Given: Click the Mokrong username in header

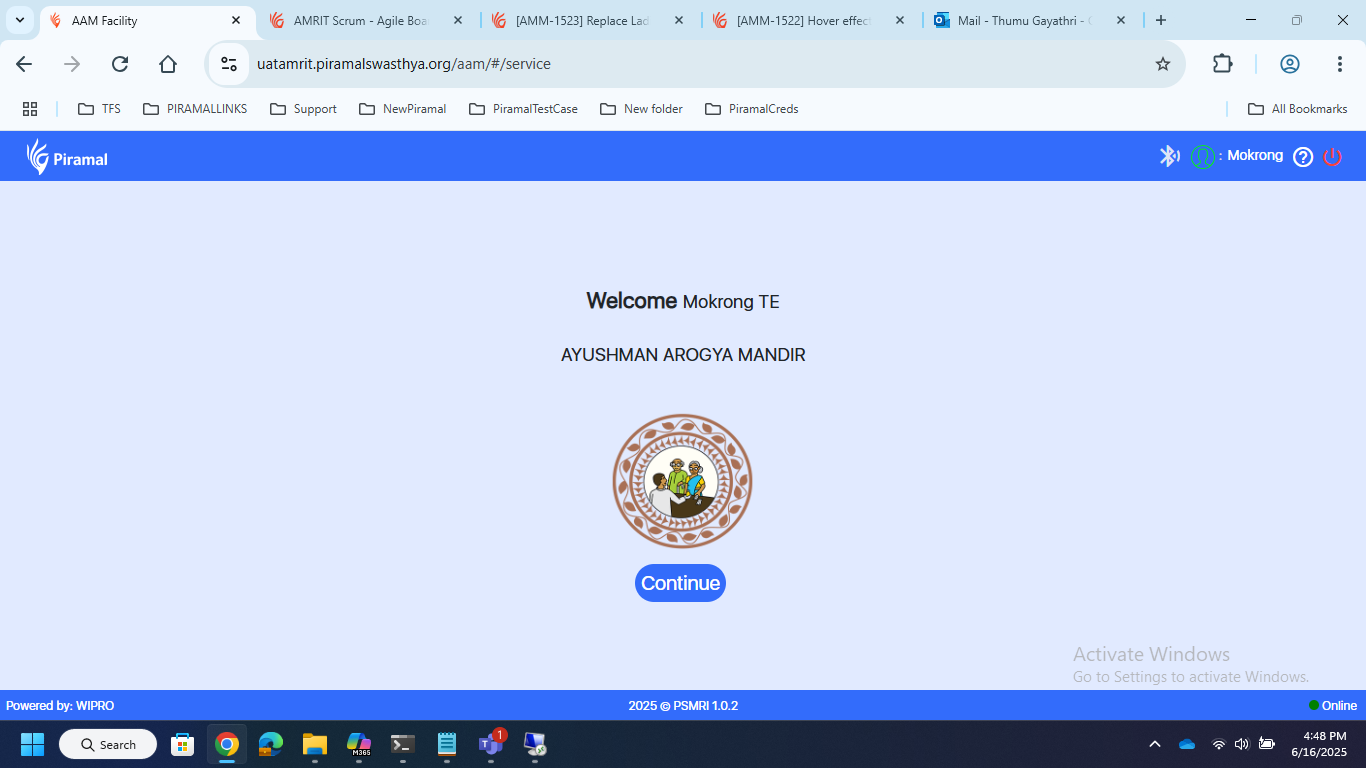Looking at the screenshot, I should tap(1255, 156).
